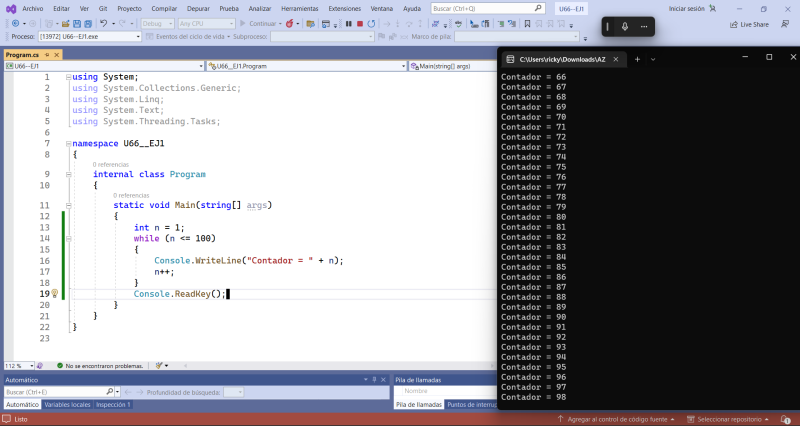Click the lightbulb quick actions icon
The height and width of the screenshot is (426, 800).
(x=55, y=294)
